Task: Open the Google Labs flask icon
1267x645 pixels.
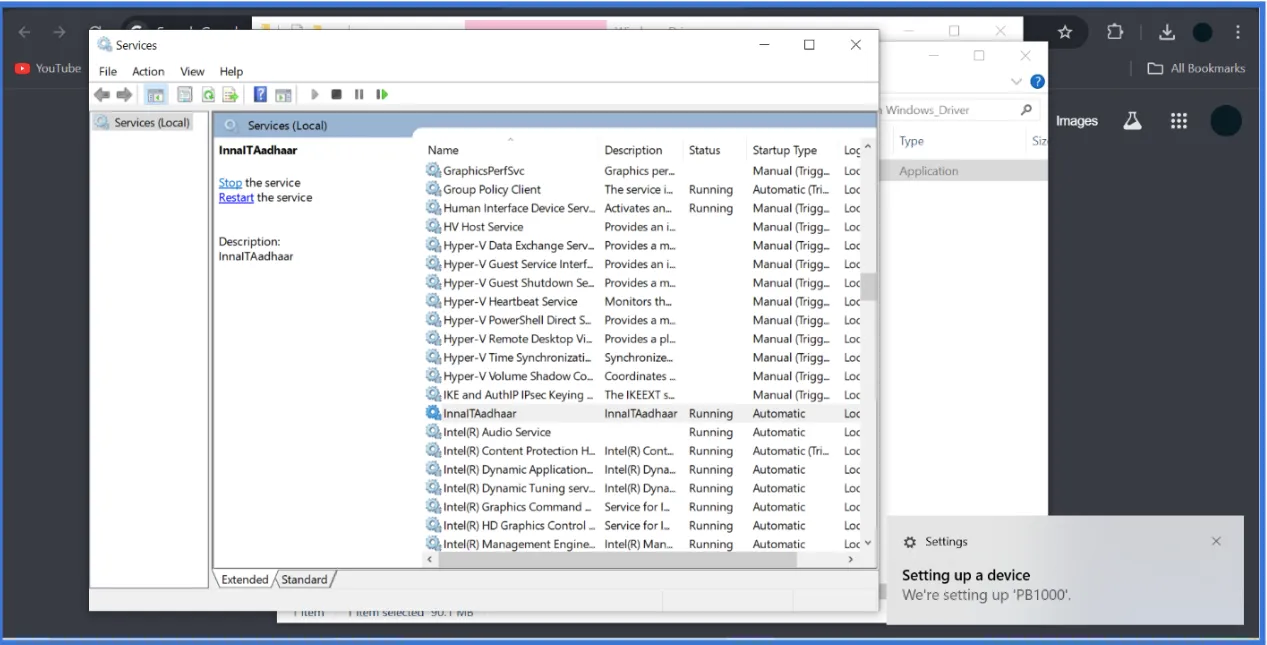Action: pyautogui.click(x=1132, y=121)
